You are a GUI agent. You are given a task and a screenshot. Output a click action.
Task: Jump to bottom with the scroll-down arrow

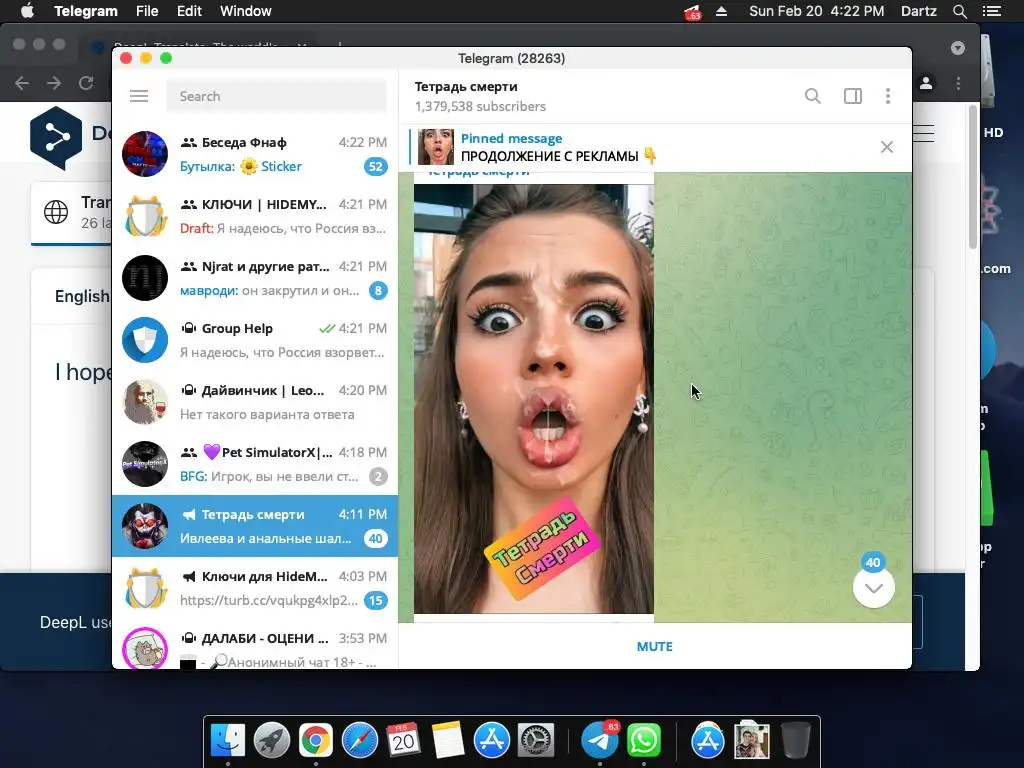[873, 587]
